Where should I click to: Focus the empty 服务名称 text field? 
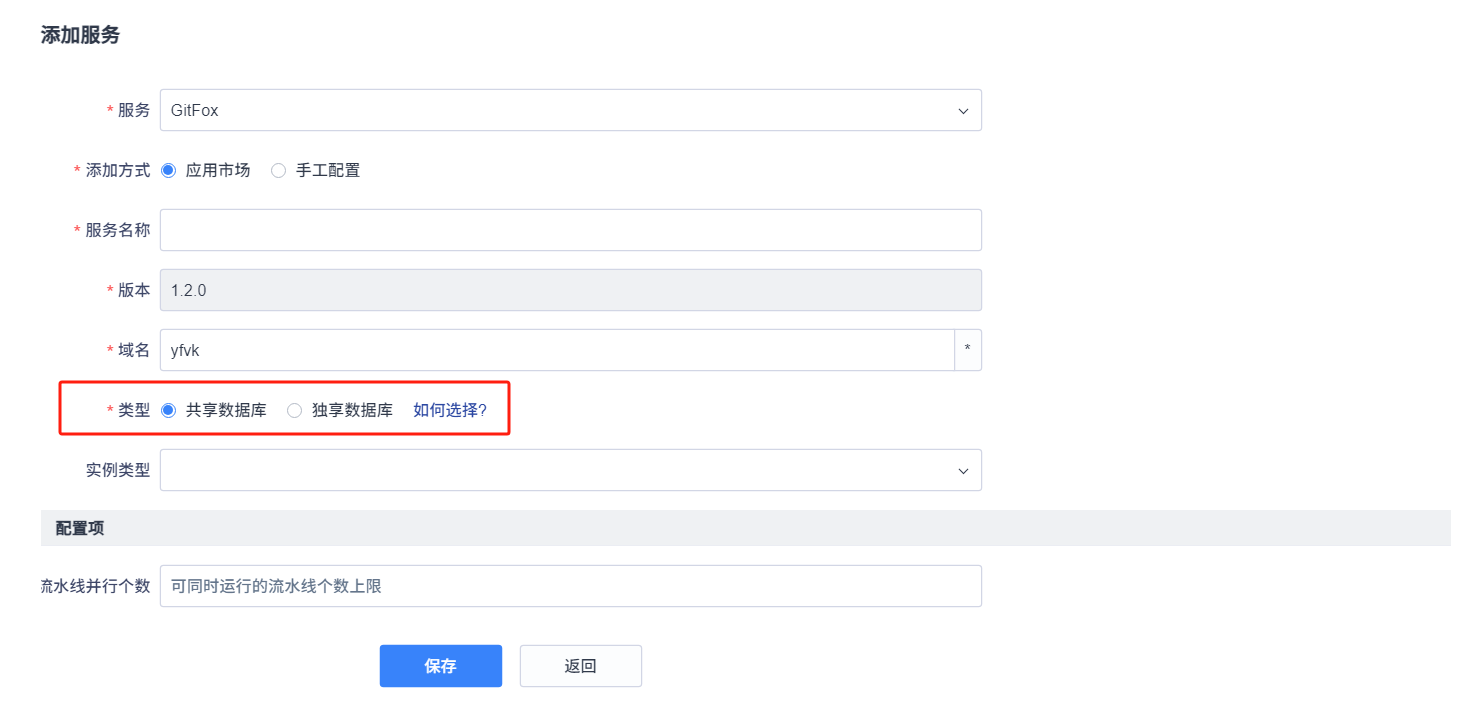[570, 230]
